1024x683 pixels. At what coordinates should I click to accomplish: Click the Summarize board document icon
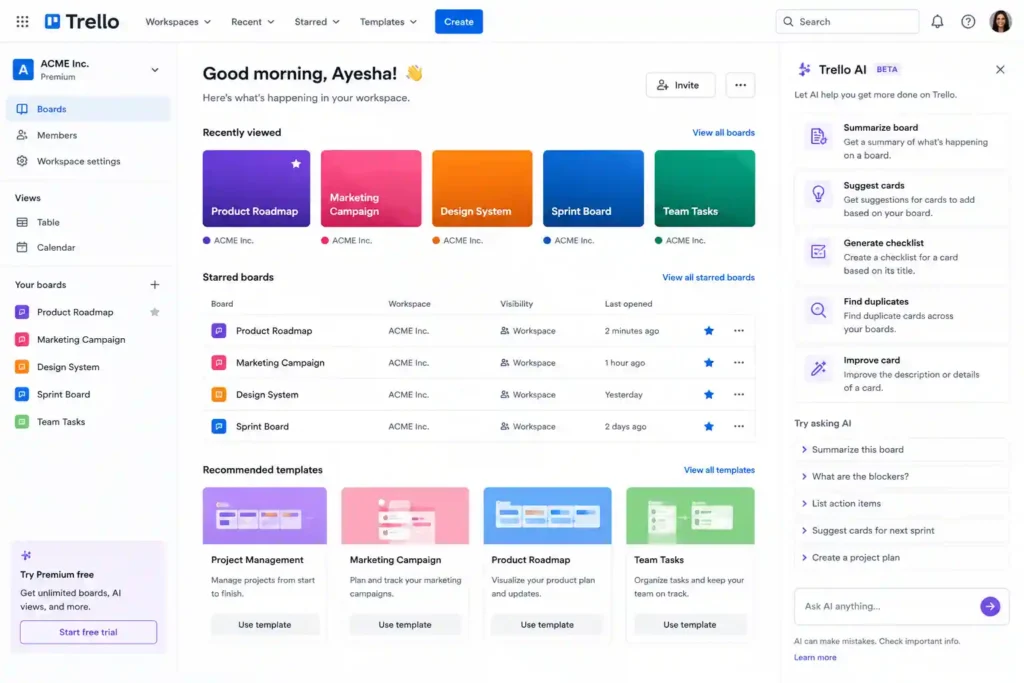pos(818,136)
